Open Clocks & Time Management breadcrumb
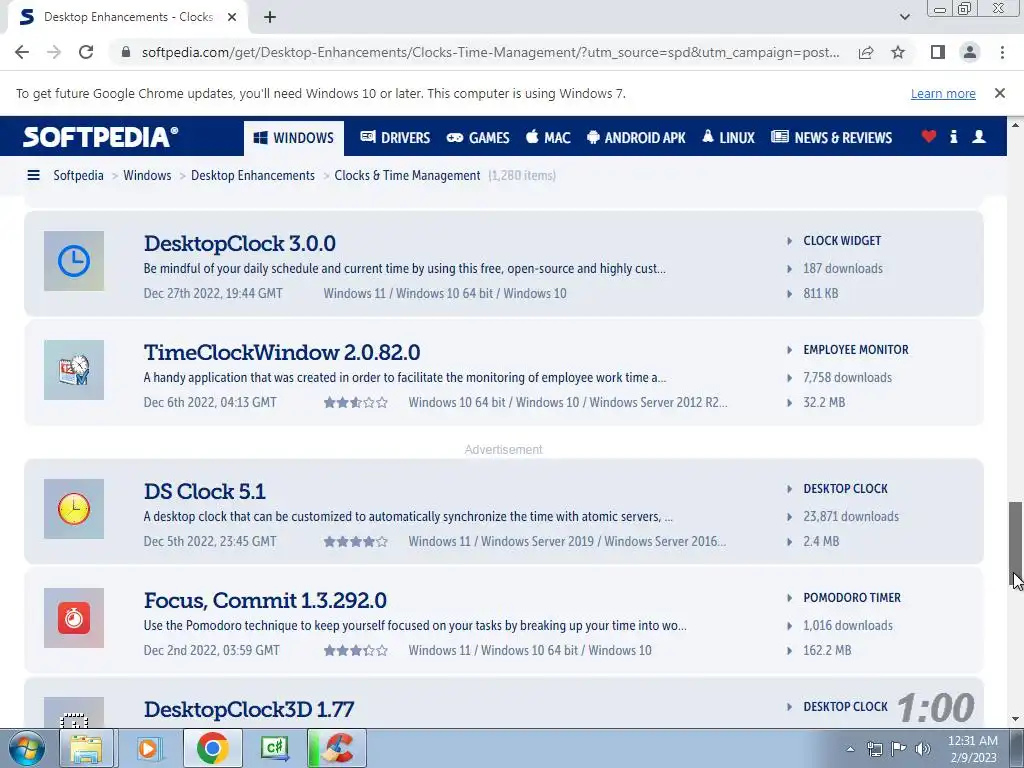The image size is (1024, 768). (x=408, y=175)
